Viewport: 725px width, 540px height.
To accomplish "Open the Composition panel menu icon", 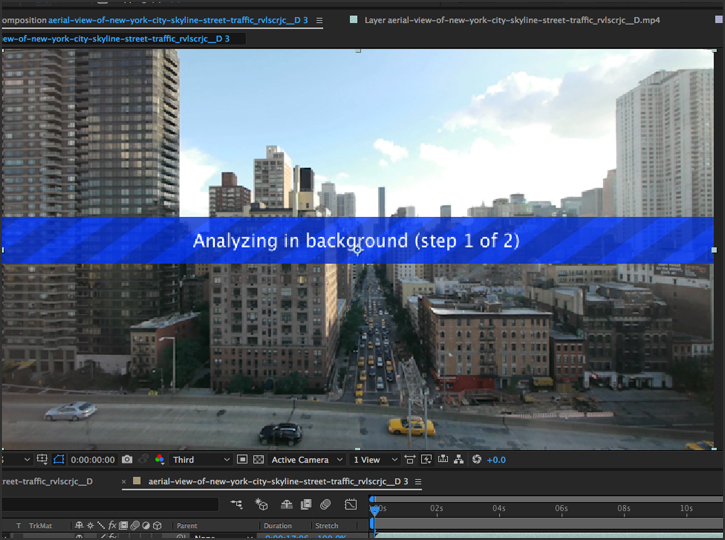I will (319, 20).
